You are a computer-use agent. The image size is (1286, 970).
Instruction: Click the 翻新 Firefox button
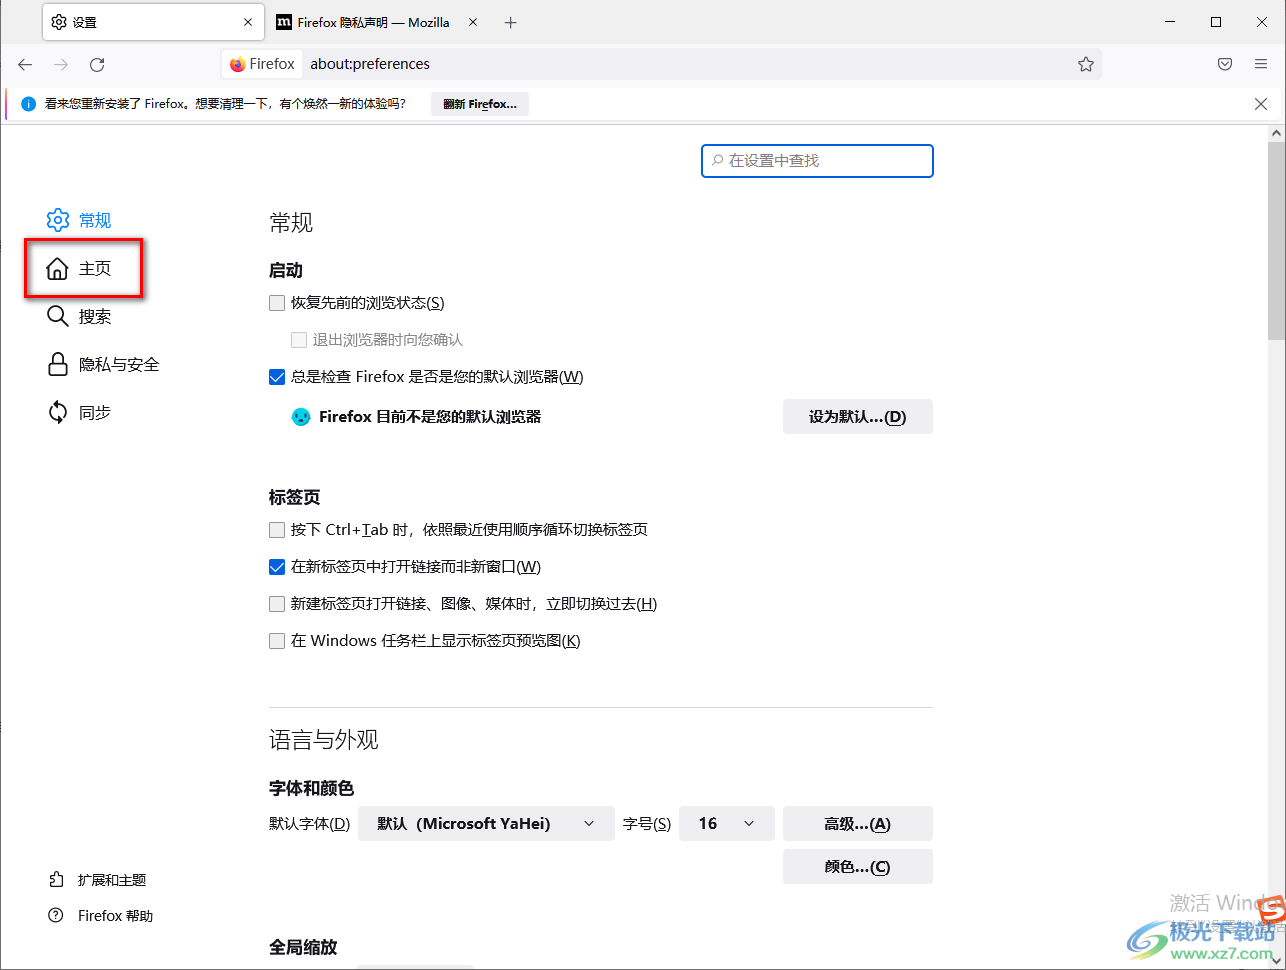pyautogui.click(x=480, y=104)
